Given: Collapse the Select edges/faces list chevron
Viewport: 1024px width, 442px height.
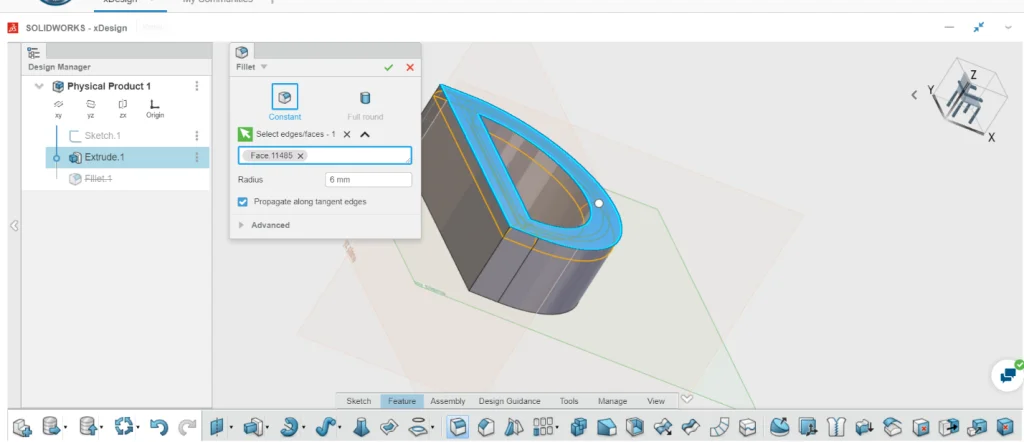Looking at the screenshot, I should pos(365,134).
